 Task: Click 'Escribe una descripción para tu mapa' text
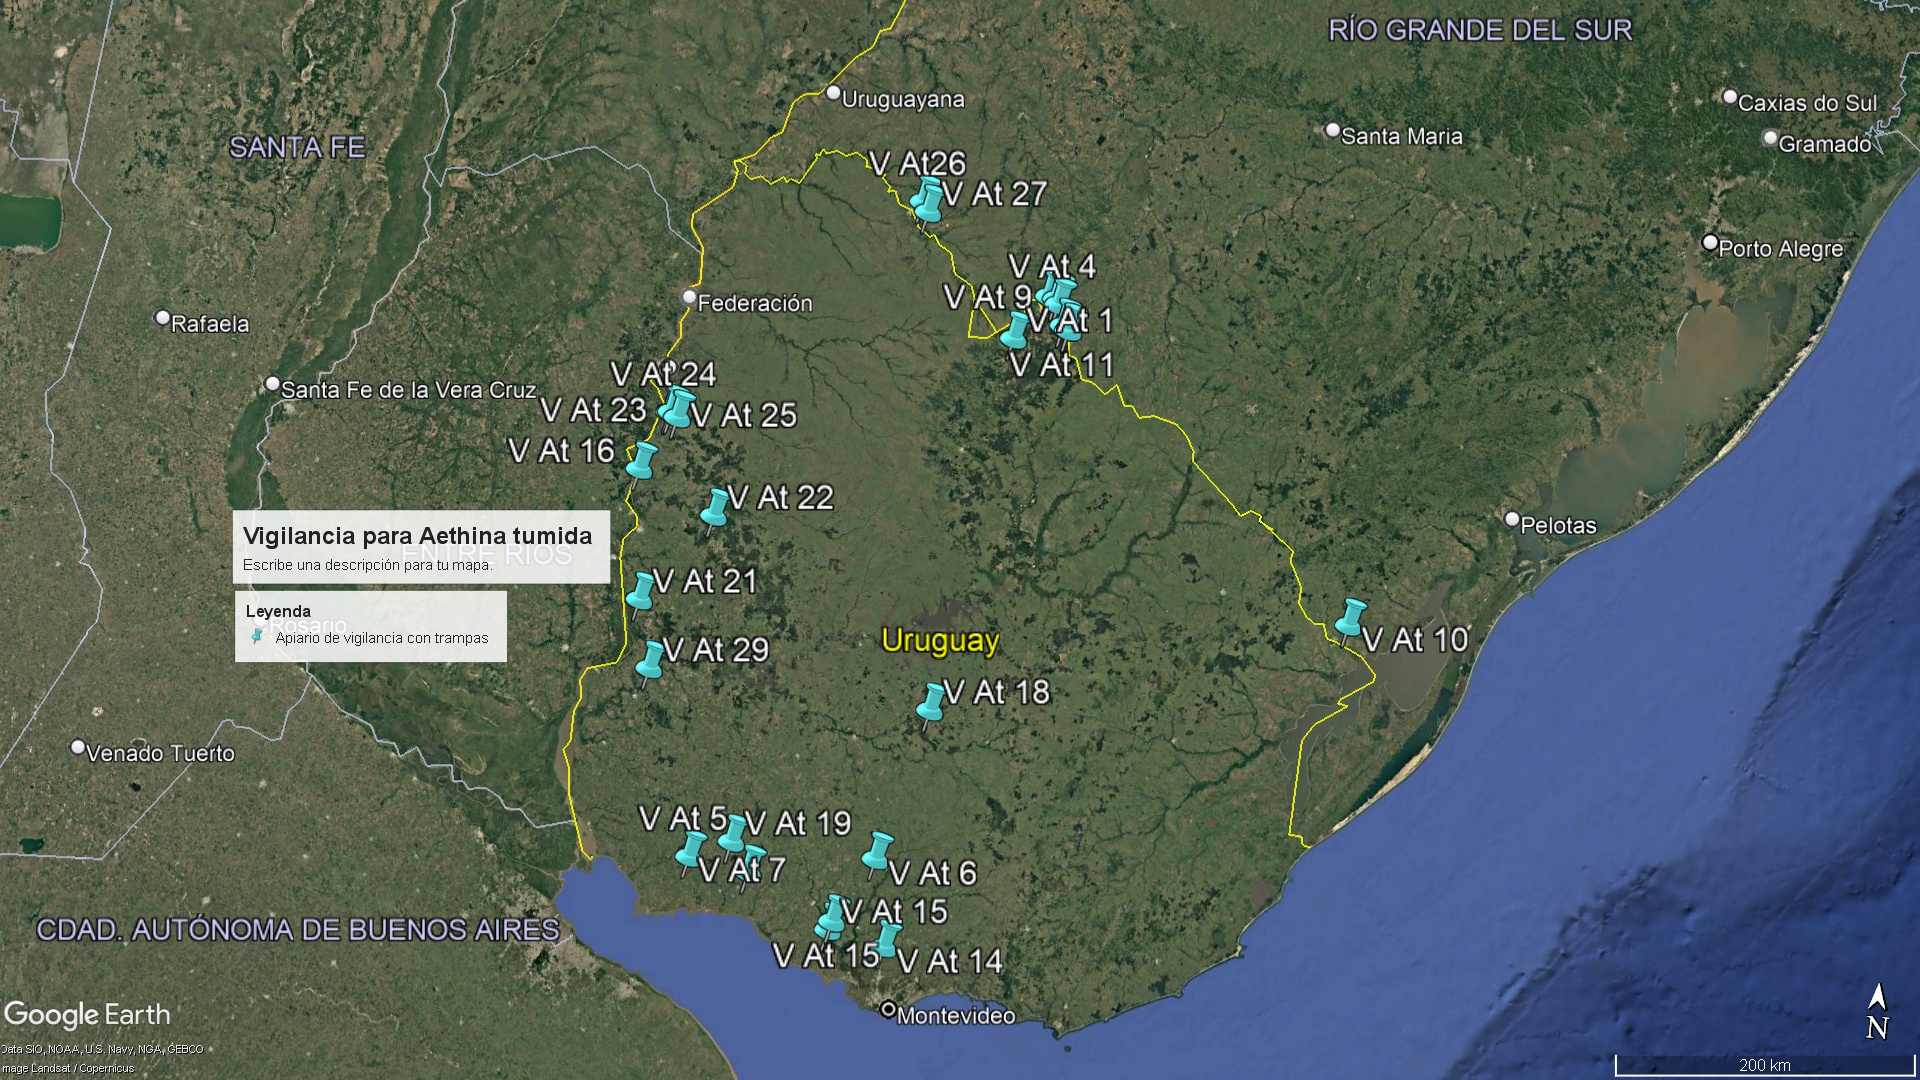[x=367, y=565]
